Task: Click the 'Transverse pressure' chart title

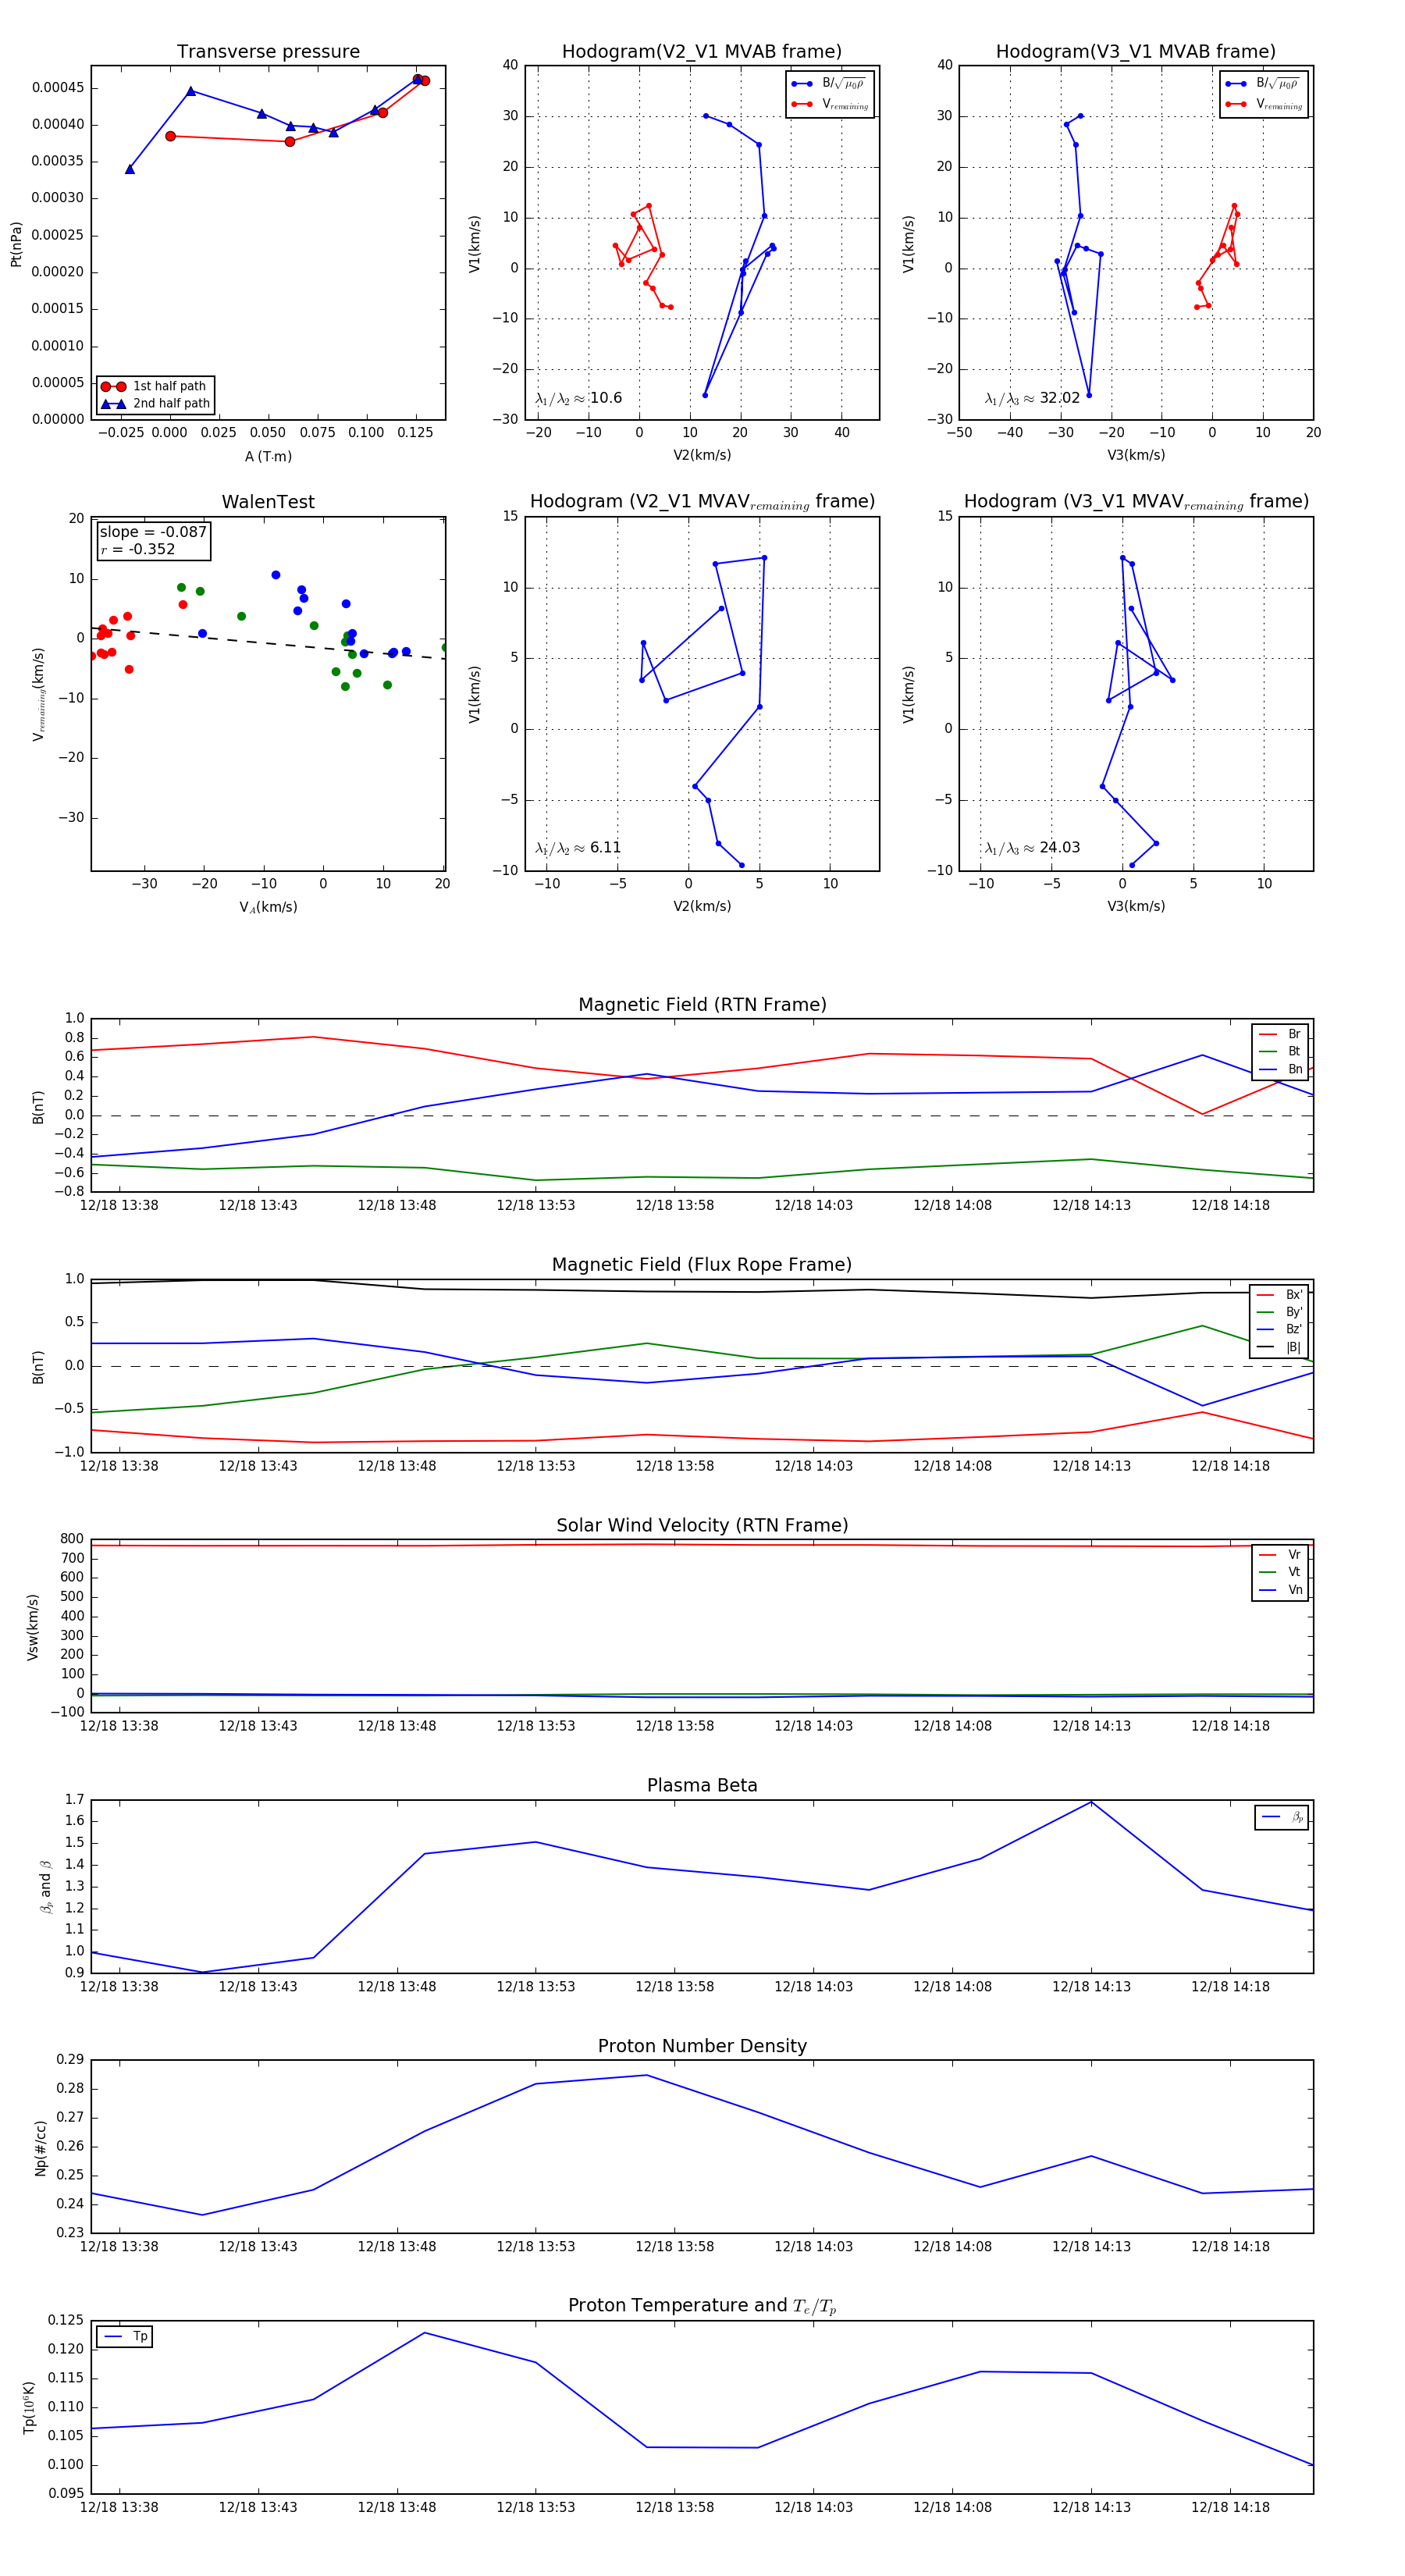Action: 268,52
